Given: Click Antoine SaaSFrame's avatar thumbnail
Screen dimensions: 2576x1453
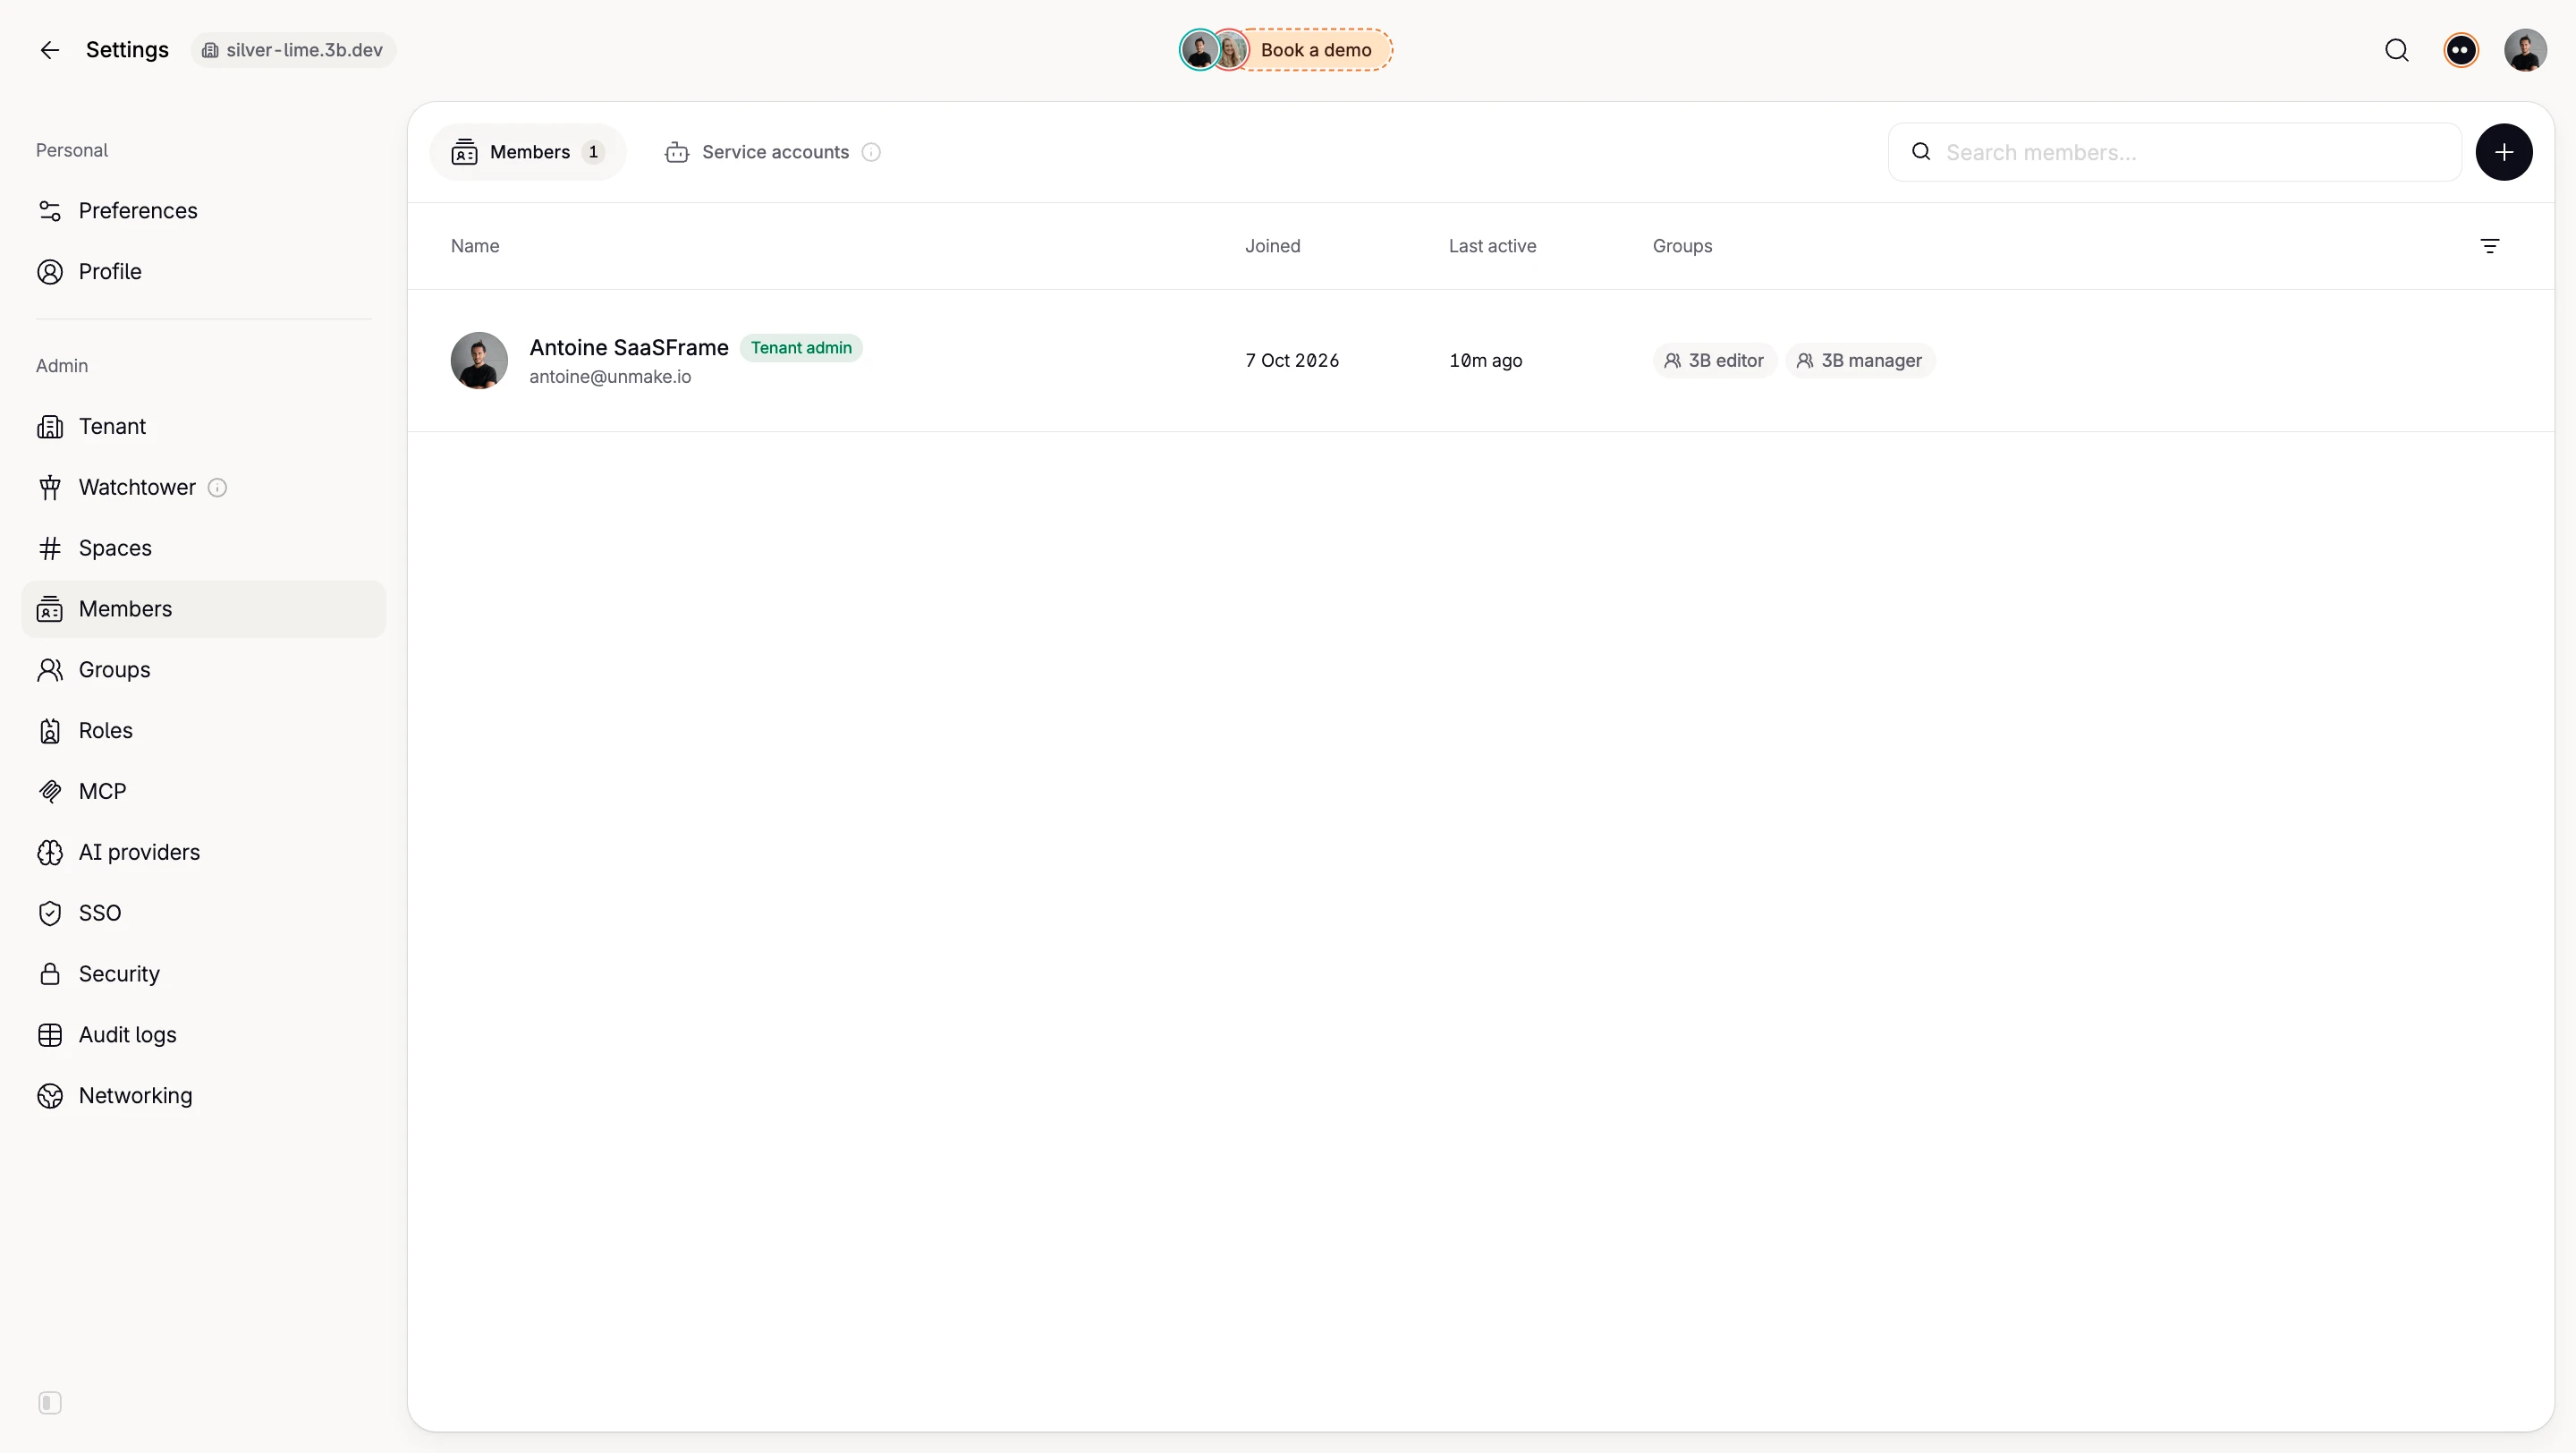Looking at the screenshot, I should (x=479, y=361).
